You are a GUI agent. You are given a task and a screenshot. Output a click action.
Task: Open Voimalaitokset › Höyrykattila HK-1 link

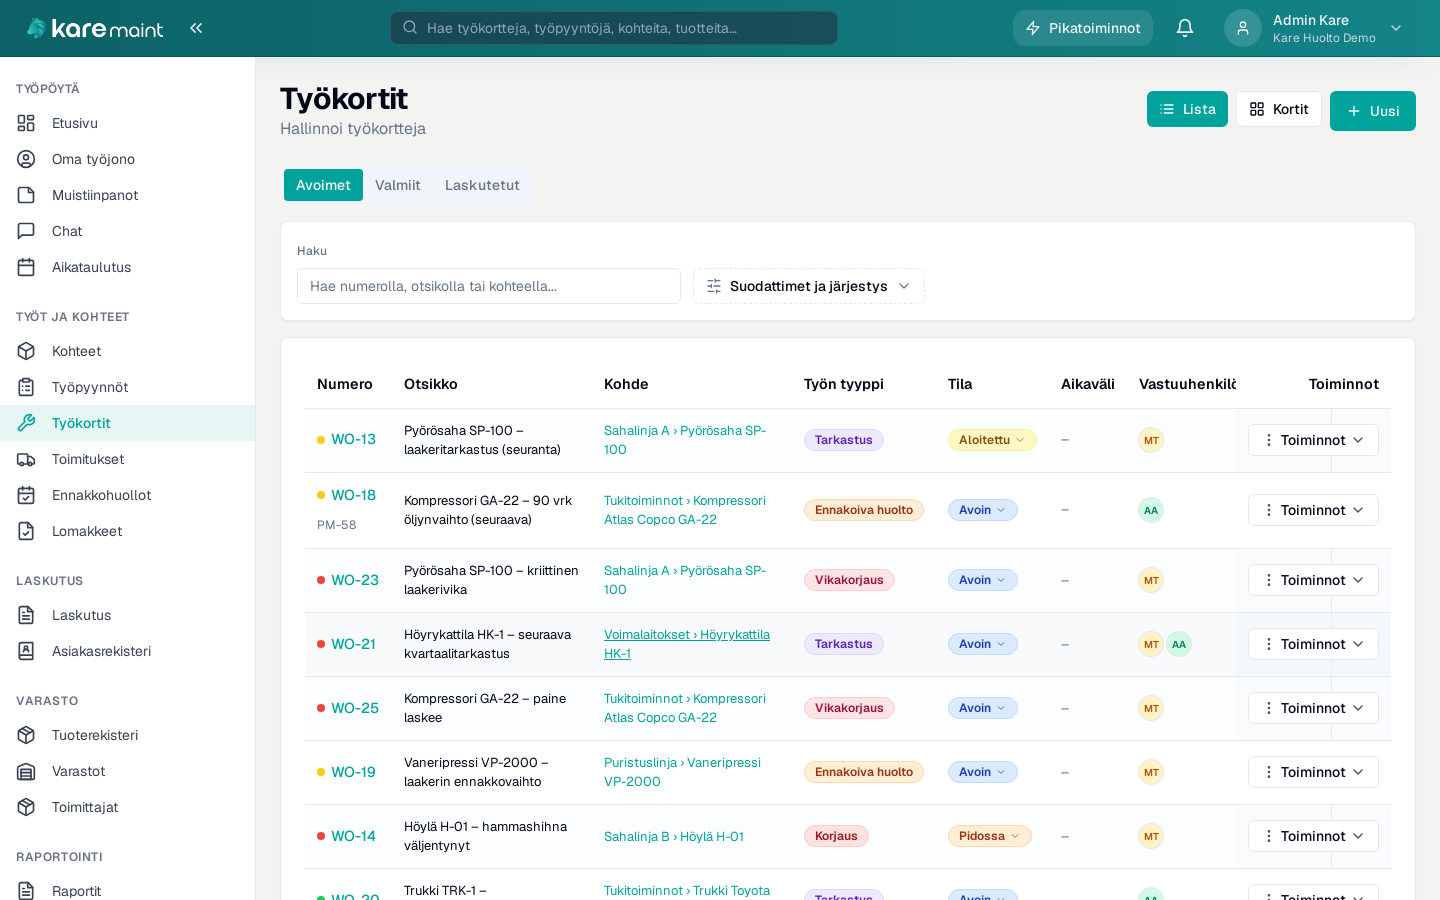pos(687,644)
